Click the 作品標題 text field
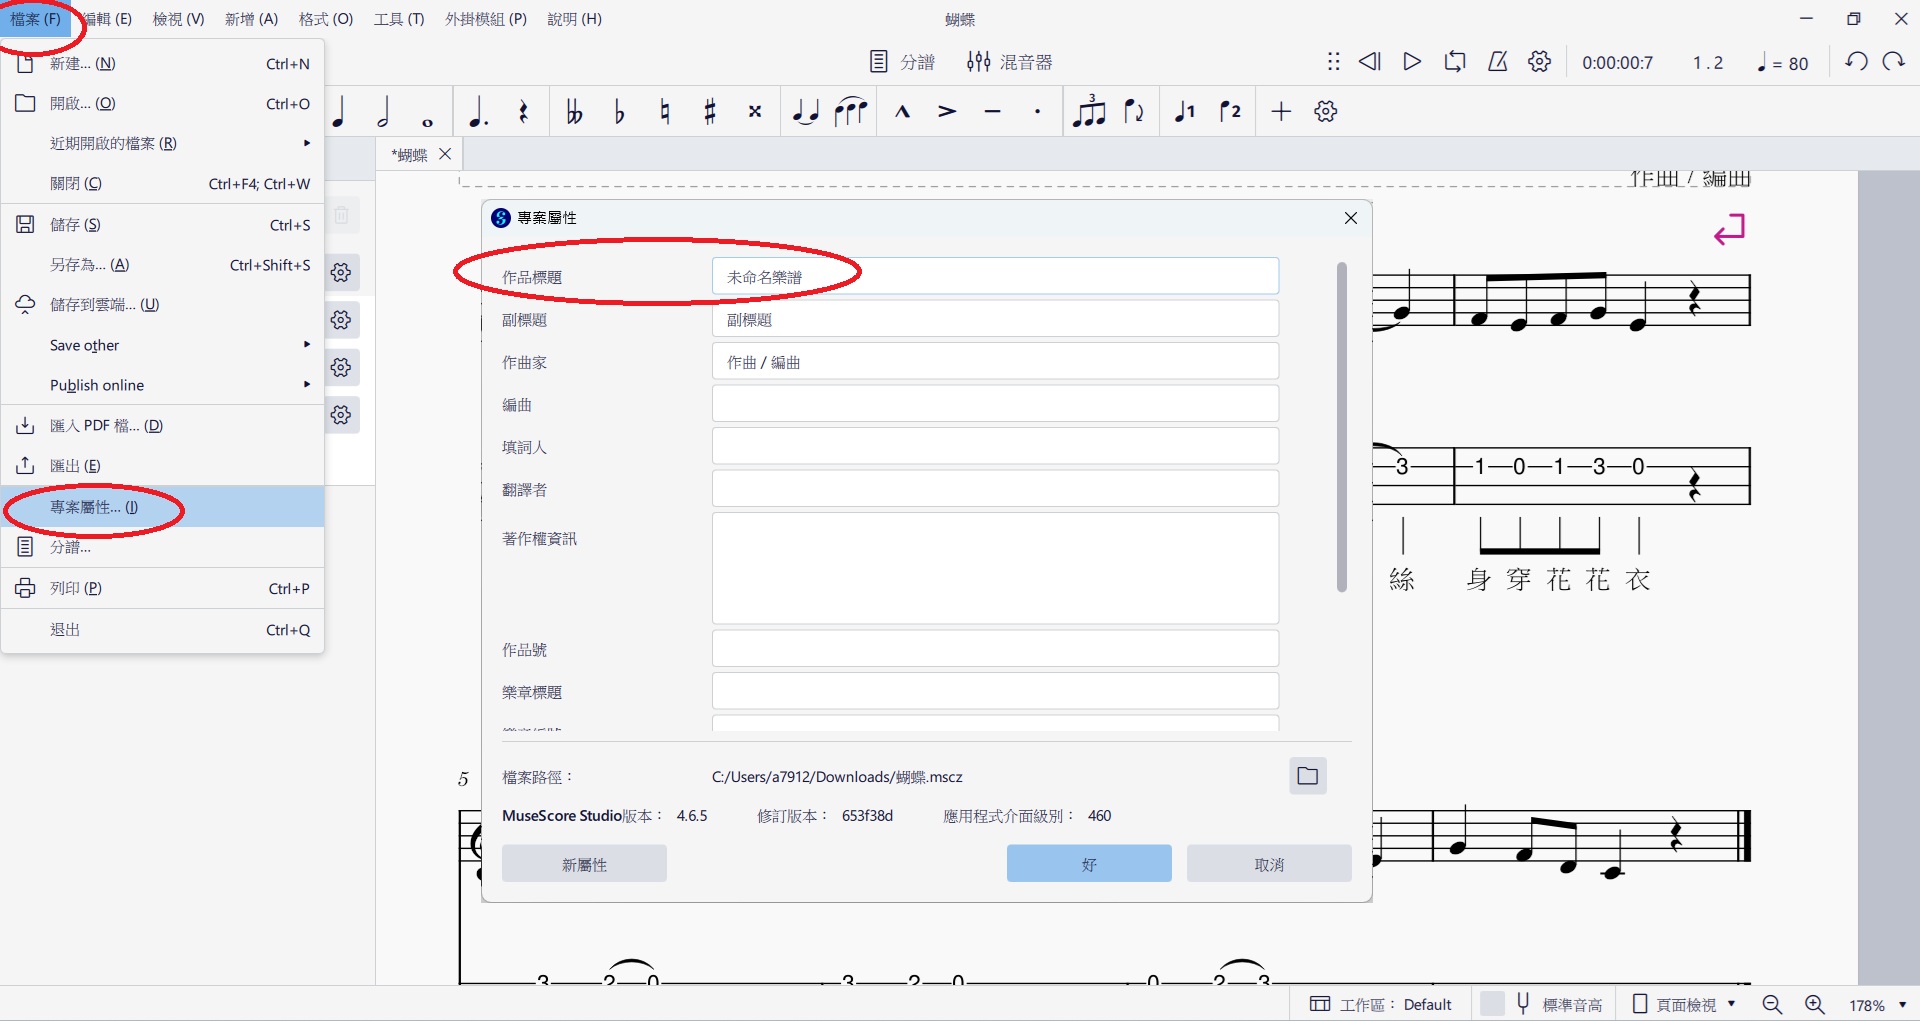This screenshot has width=1920, height=1021. (994, 277)
